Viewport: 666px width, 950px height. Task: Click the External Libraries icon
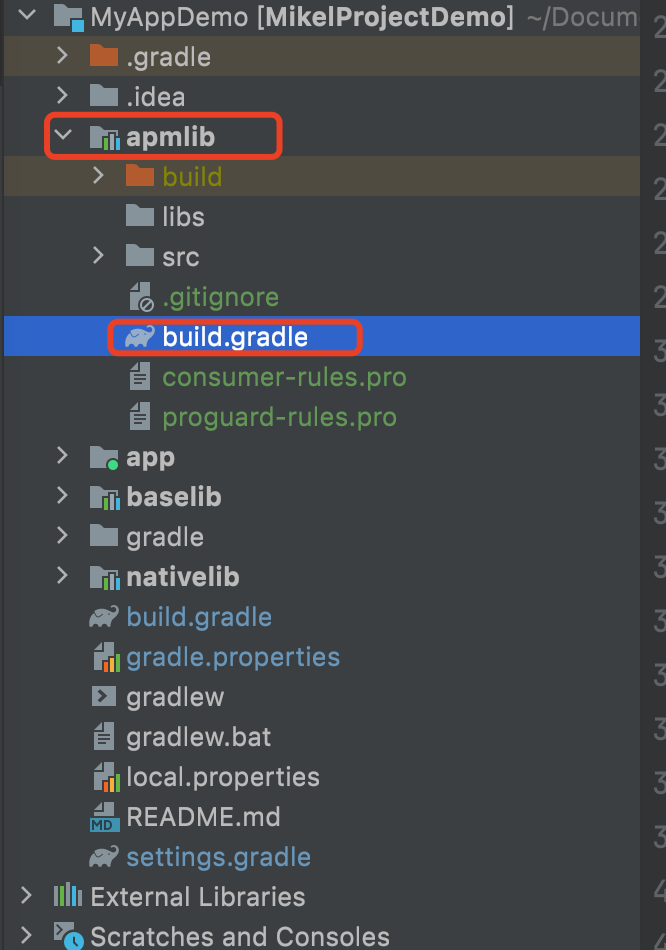[68, 895]
